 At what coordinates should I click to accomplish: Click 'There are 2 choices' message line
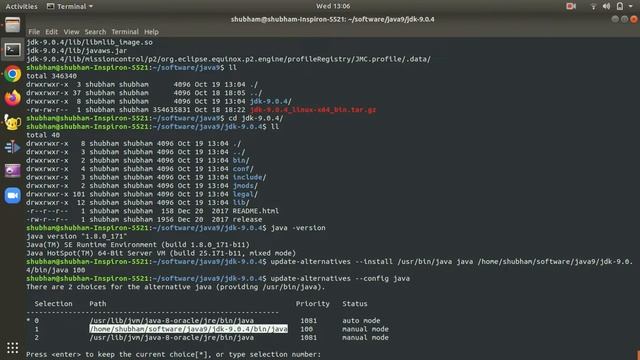(176, 287)
